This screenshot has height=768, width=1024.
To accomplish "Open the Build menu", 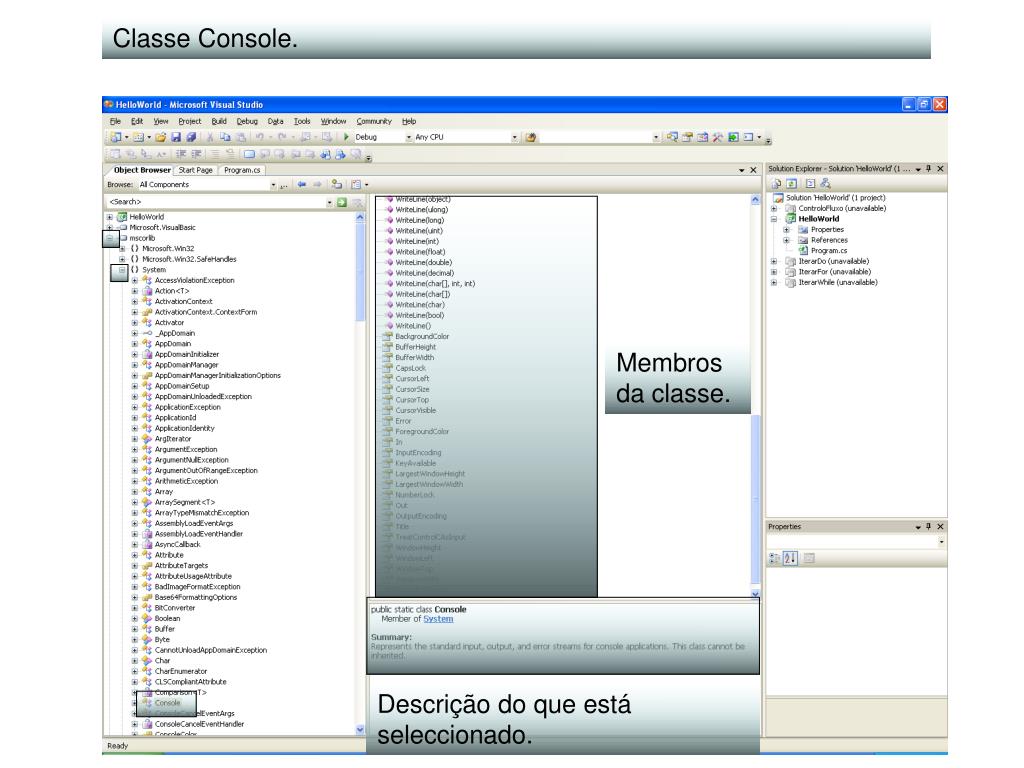I will coord(219,121).
